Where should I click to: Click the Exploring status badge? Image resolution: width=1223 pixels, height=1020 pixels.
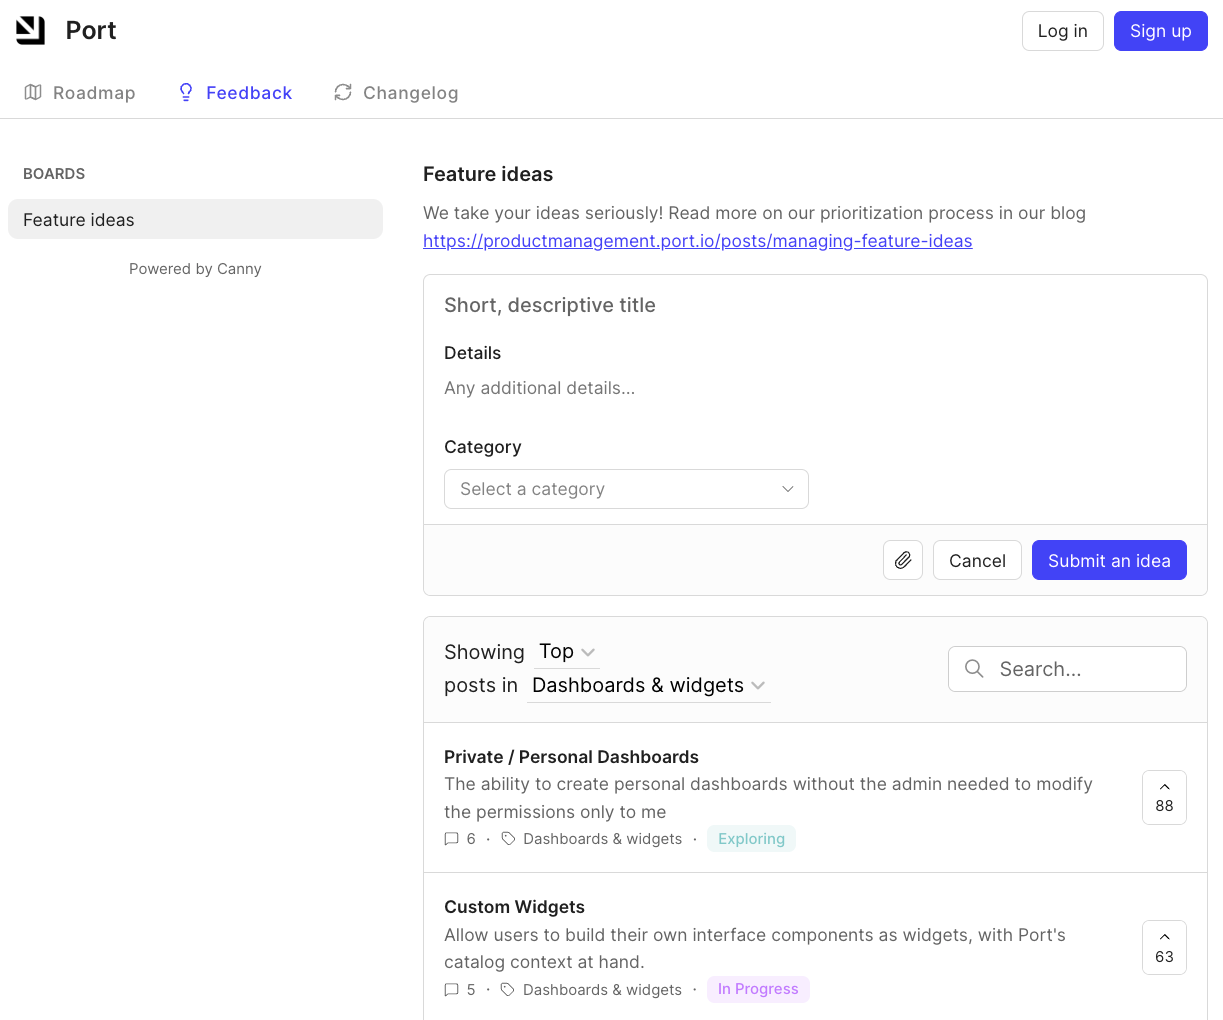751,839
